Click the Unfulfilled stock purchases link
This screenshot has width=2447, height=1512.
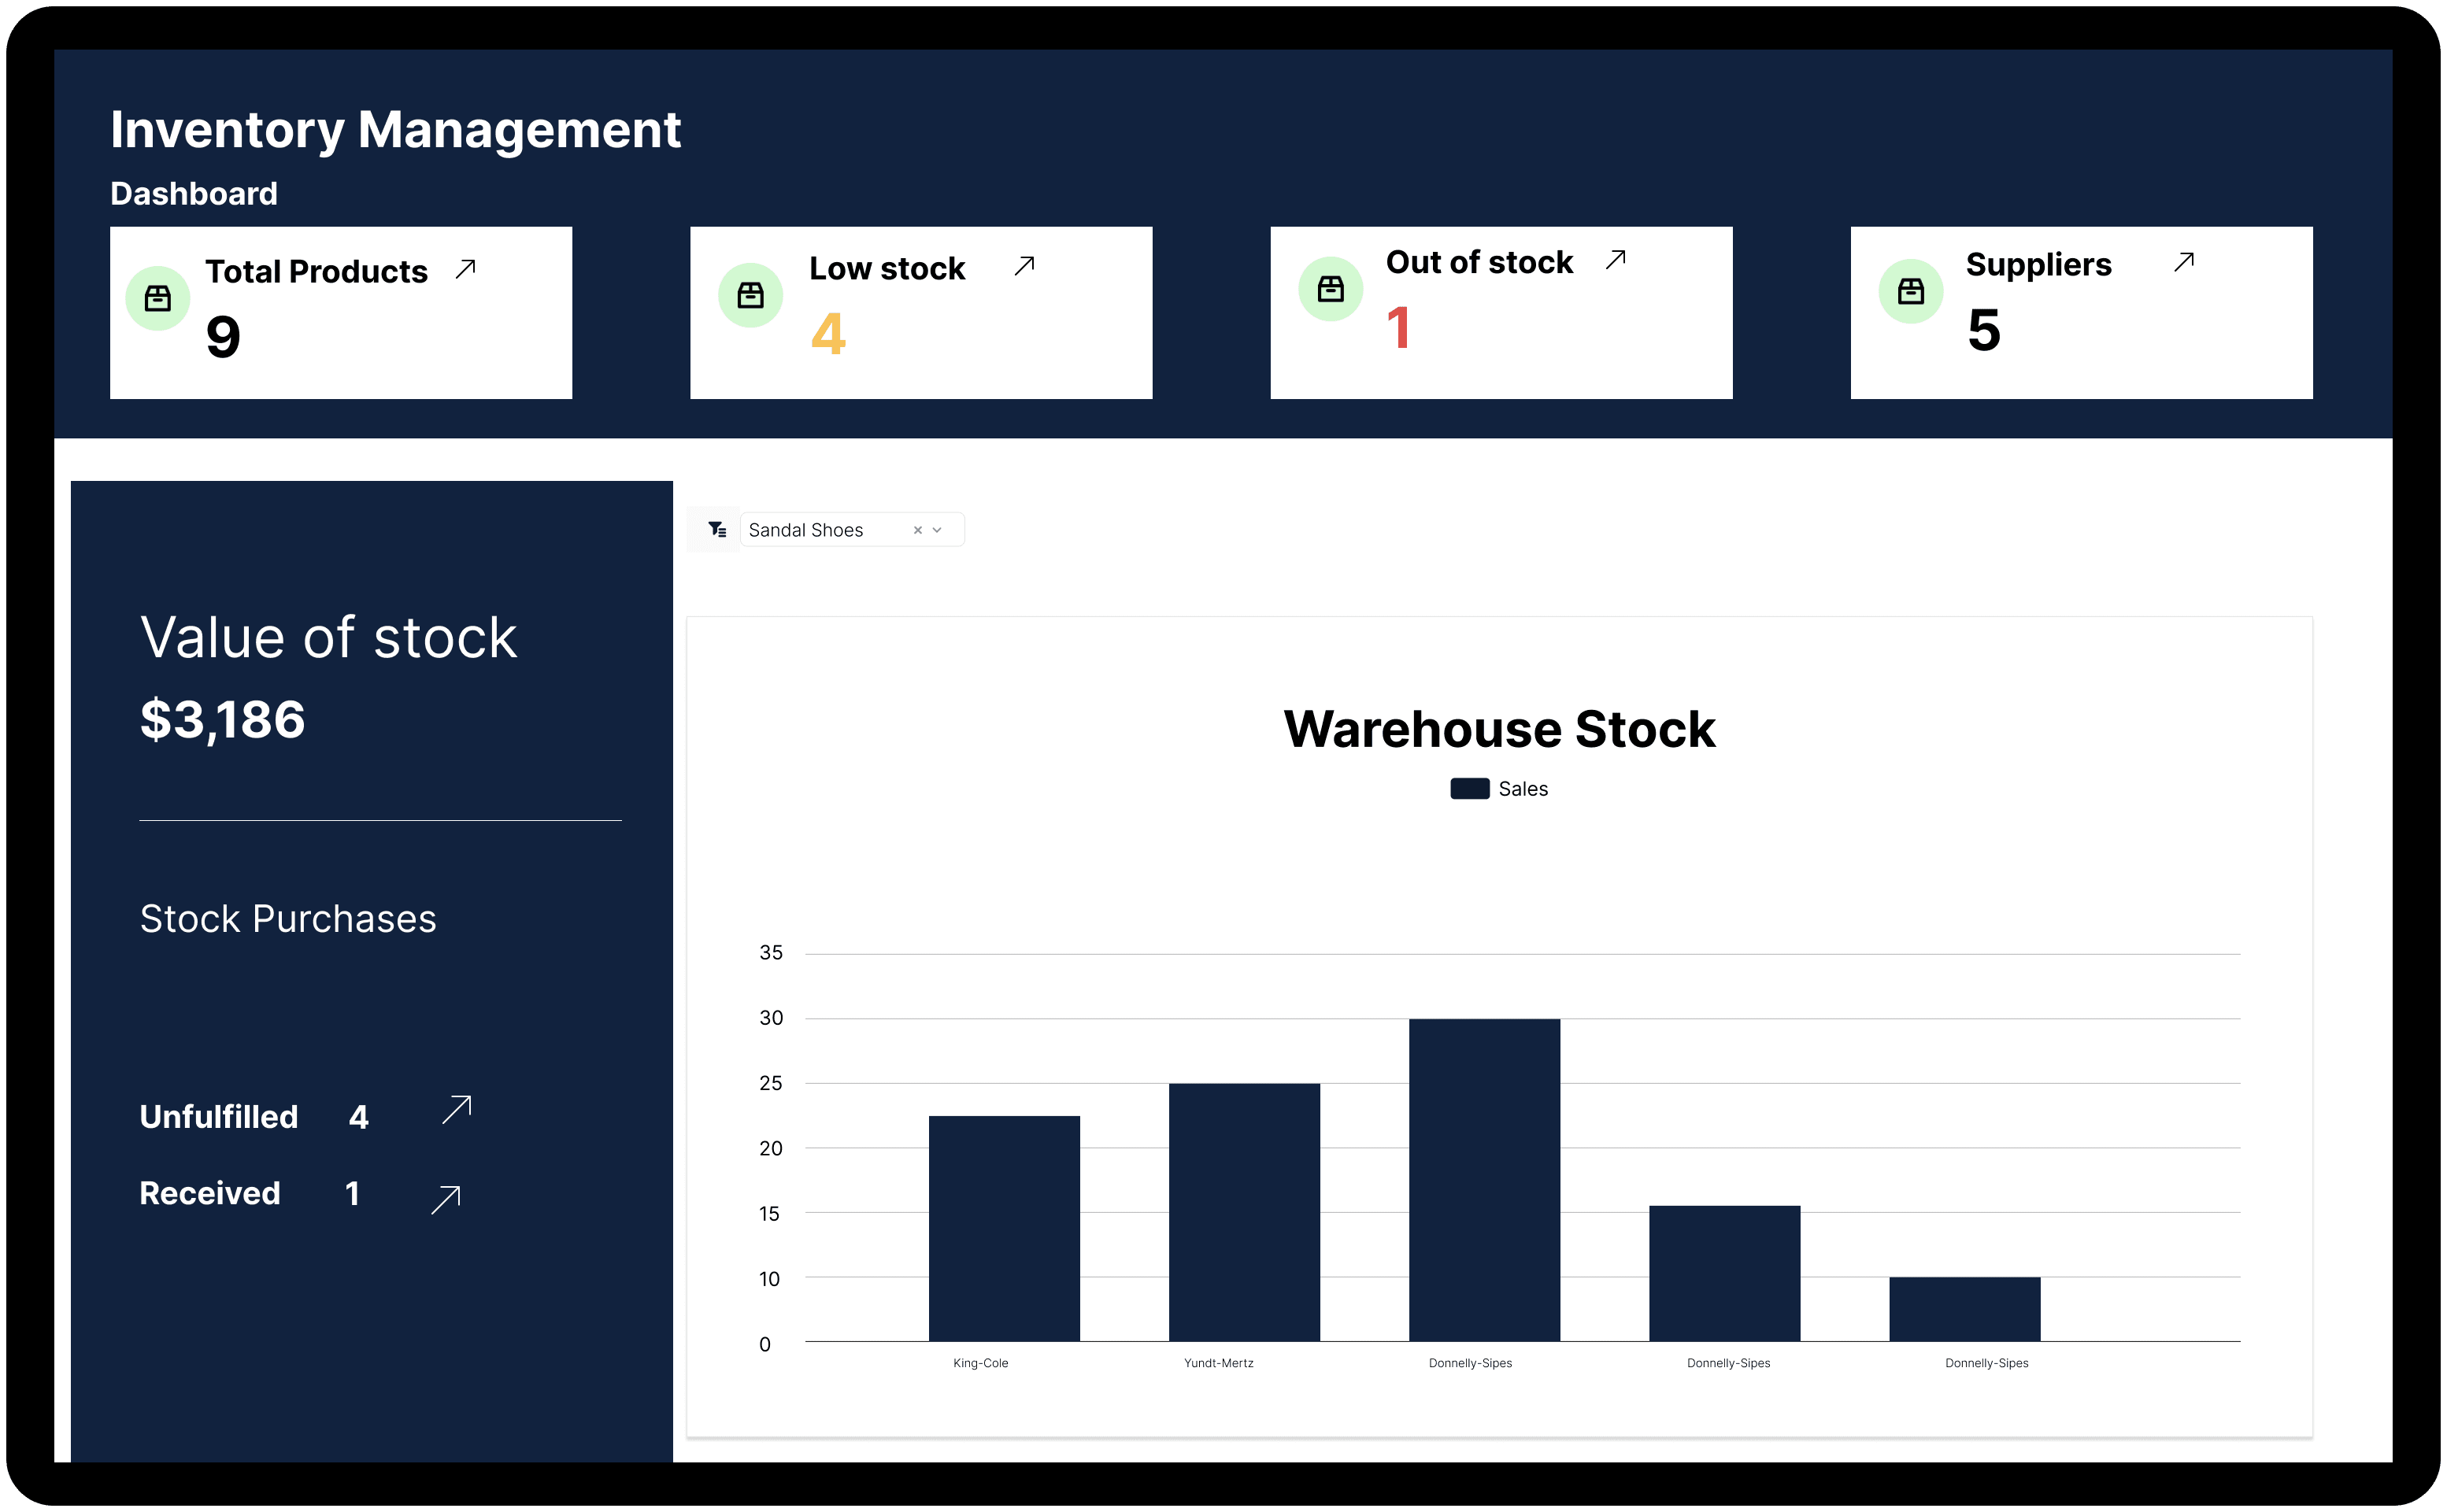click(x=219, y=1116)
